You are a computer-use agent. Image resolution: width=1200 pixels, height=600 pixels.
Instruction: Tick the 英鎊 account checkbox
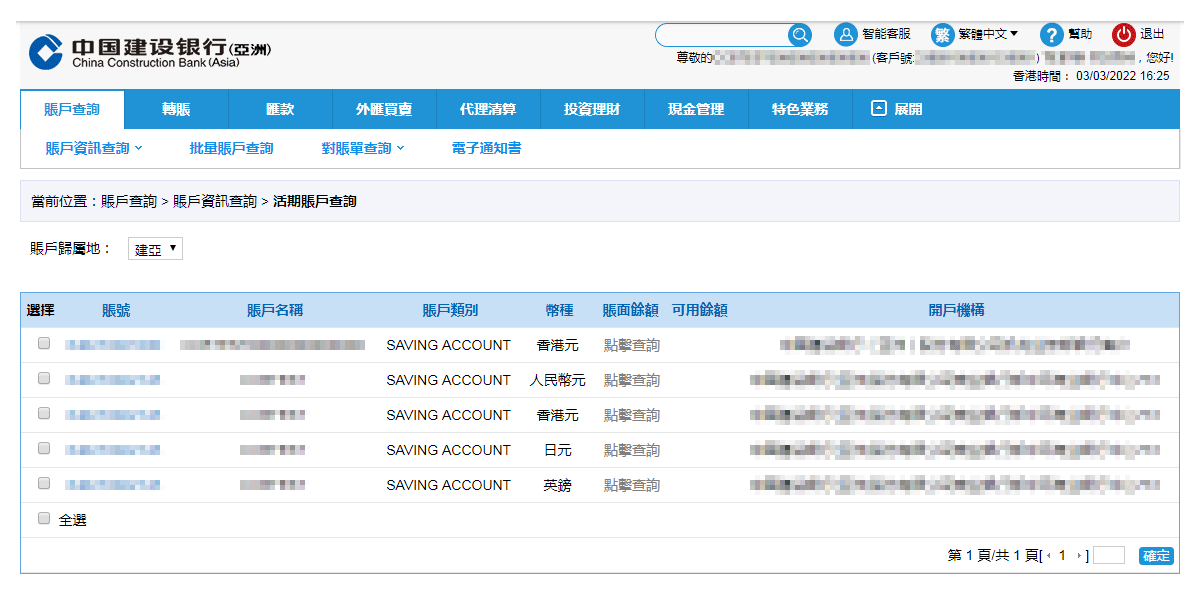click(x=44, y=483)
